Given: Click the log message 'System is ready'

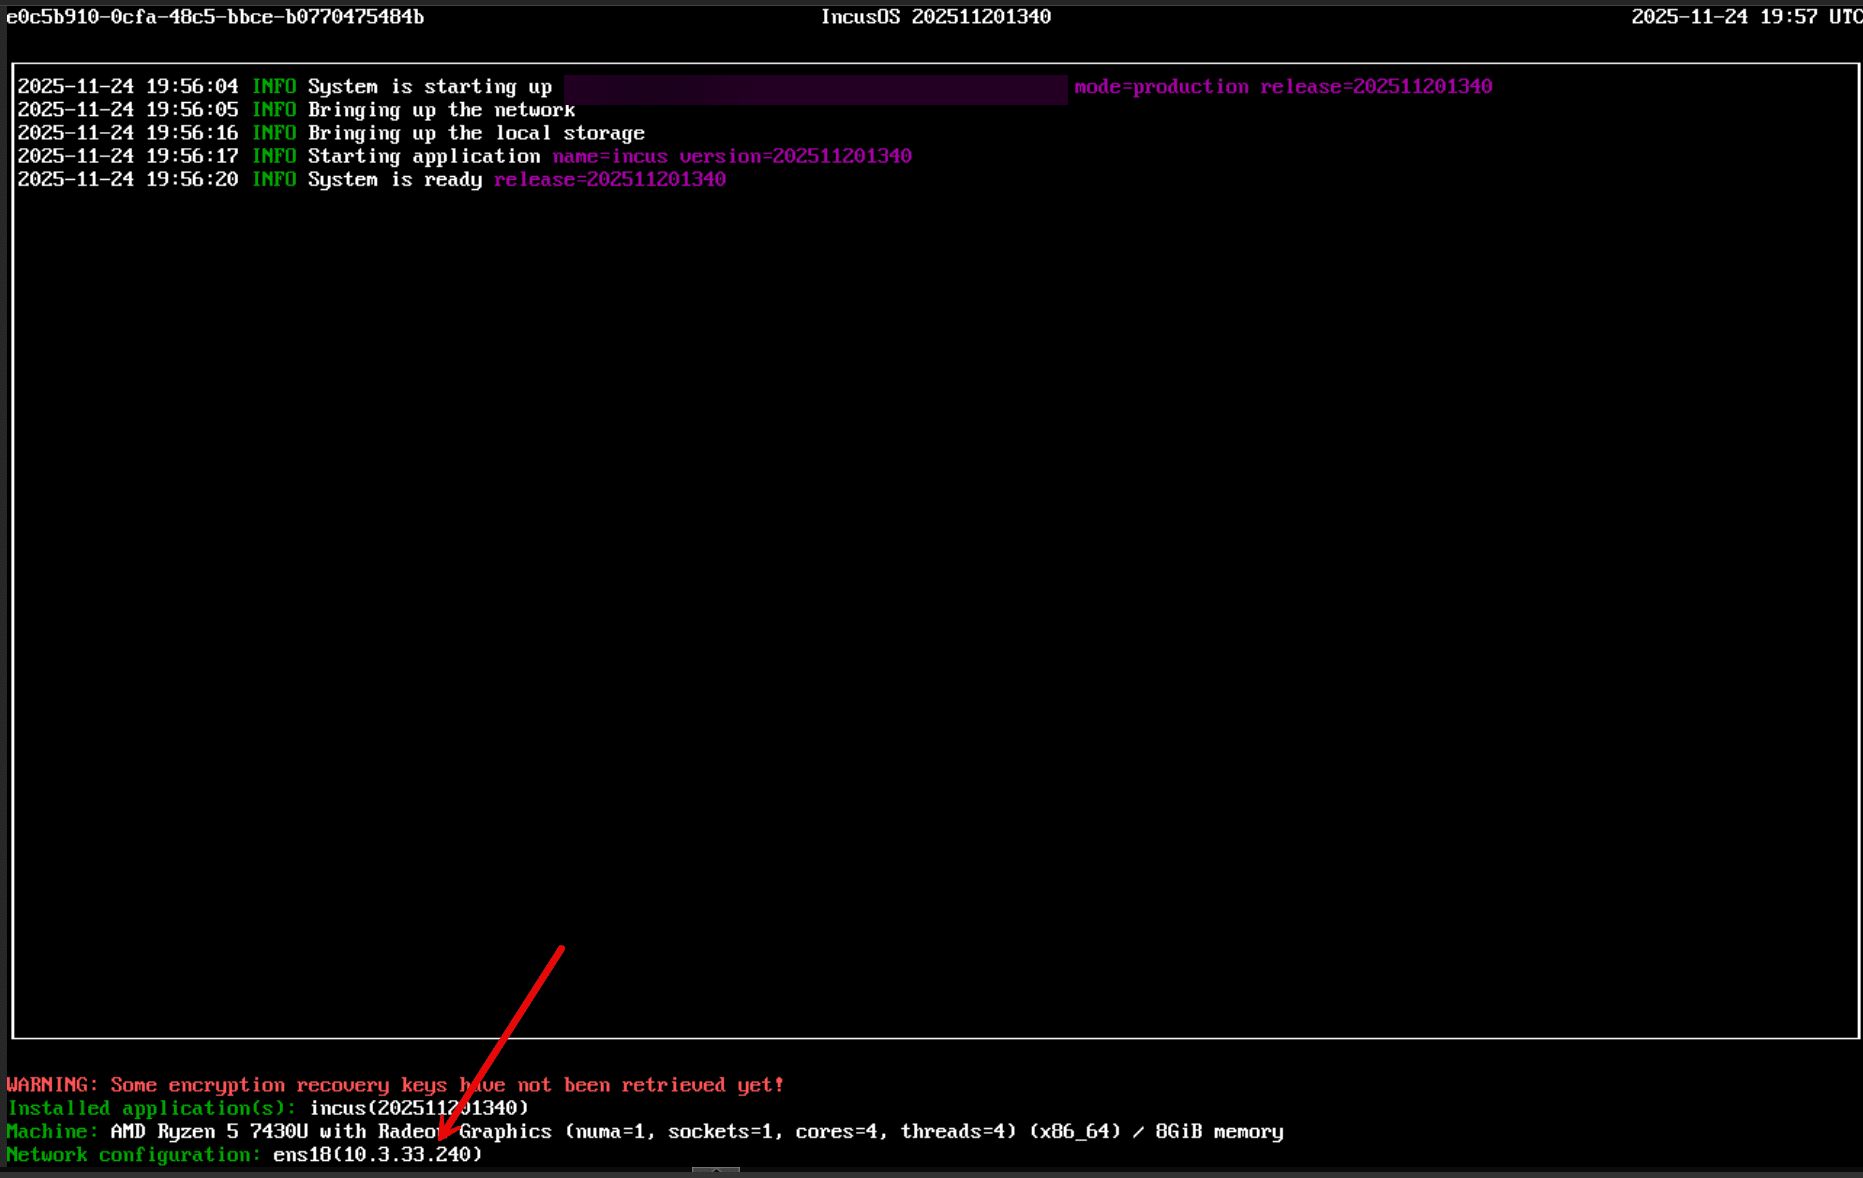Looking at the screenshot, I should click(395, 180).
